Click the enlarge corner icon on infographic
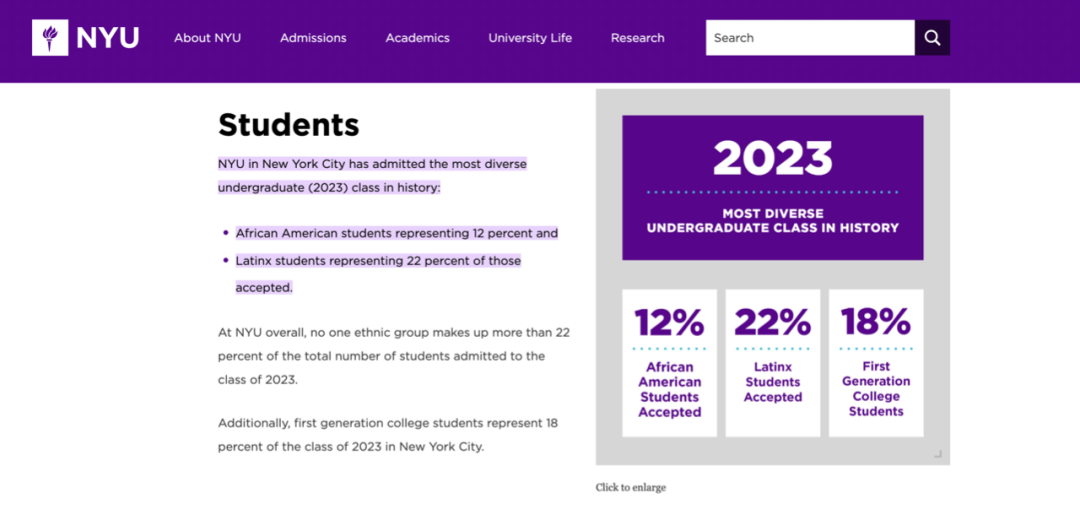1080x515 pixels. coord(938,454)
